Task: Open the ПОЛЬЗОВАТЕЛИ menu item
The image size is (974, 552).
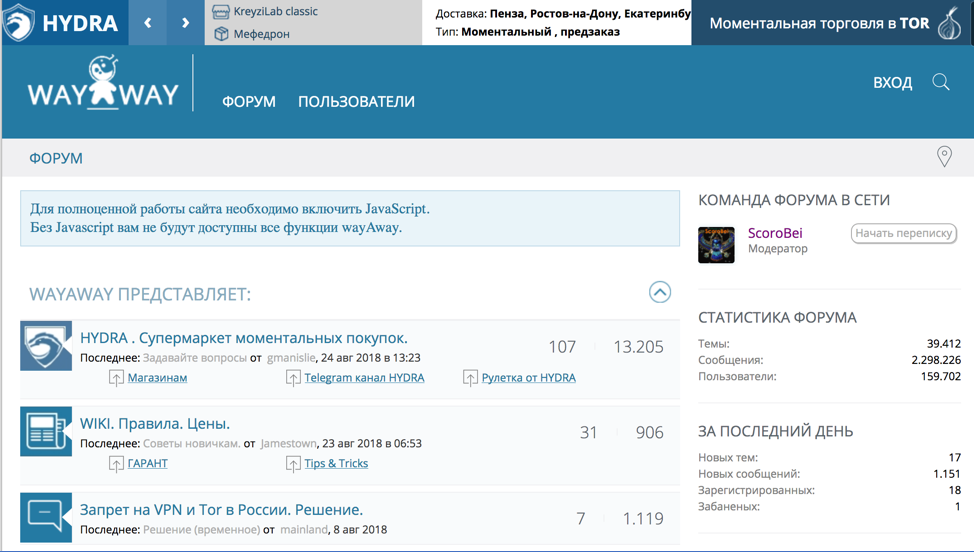Action: point(357,101)
